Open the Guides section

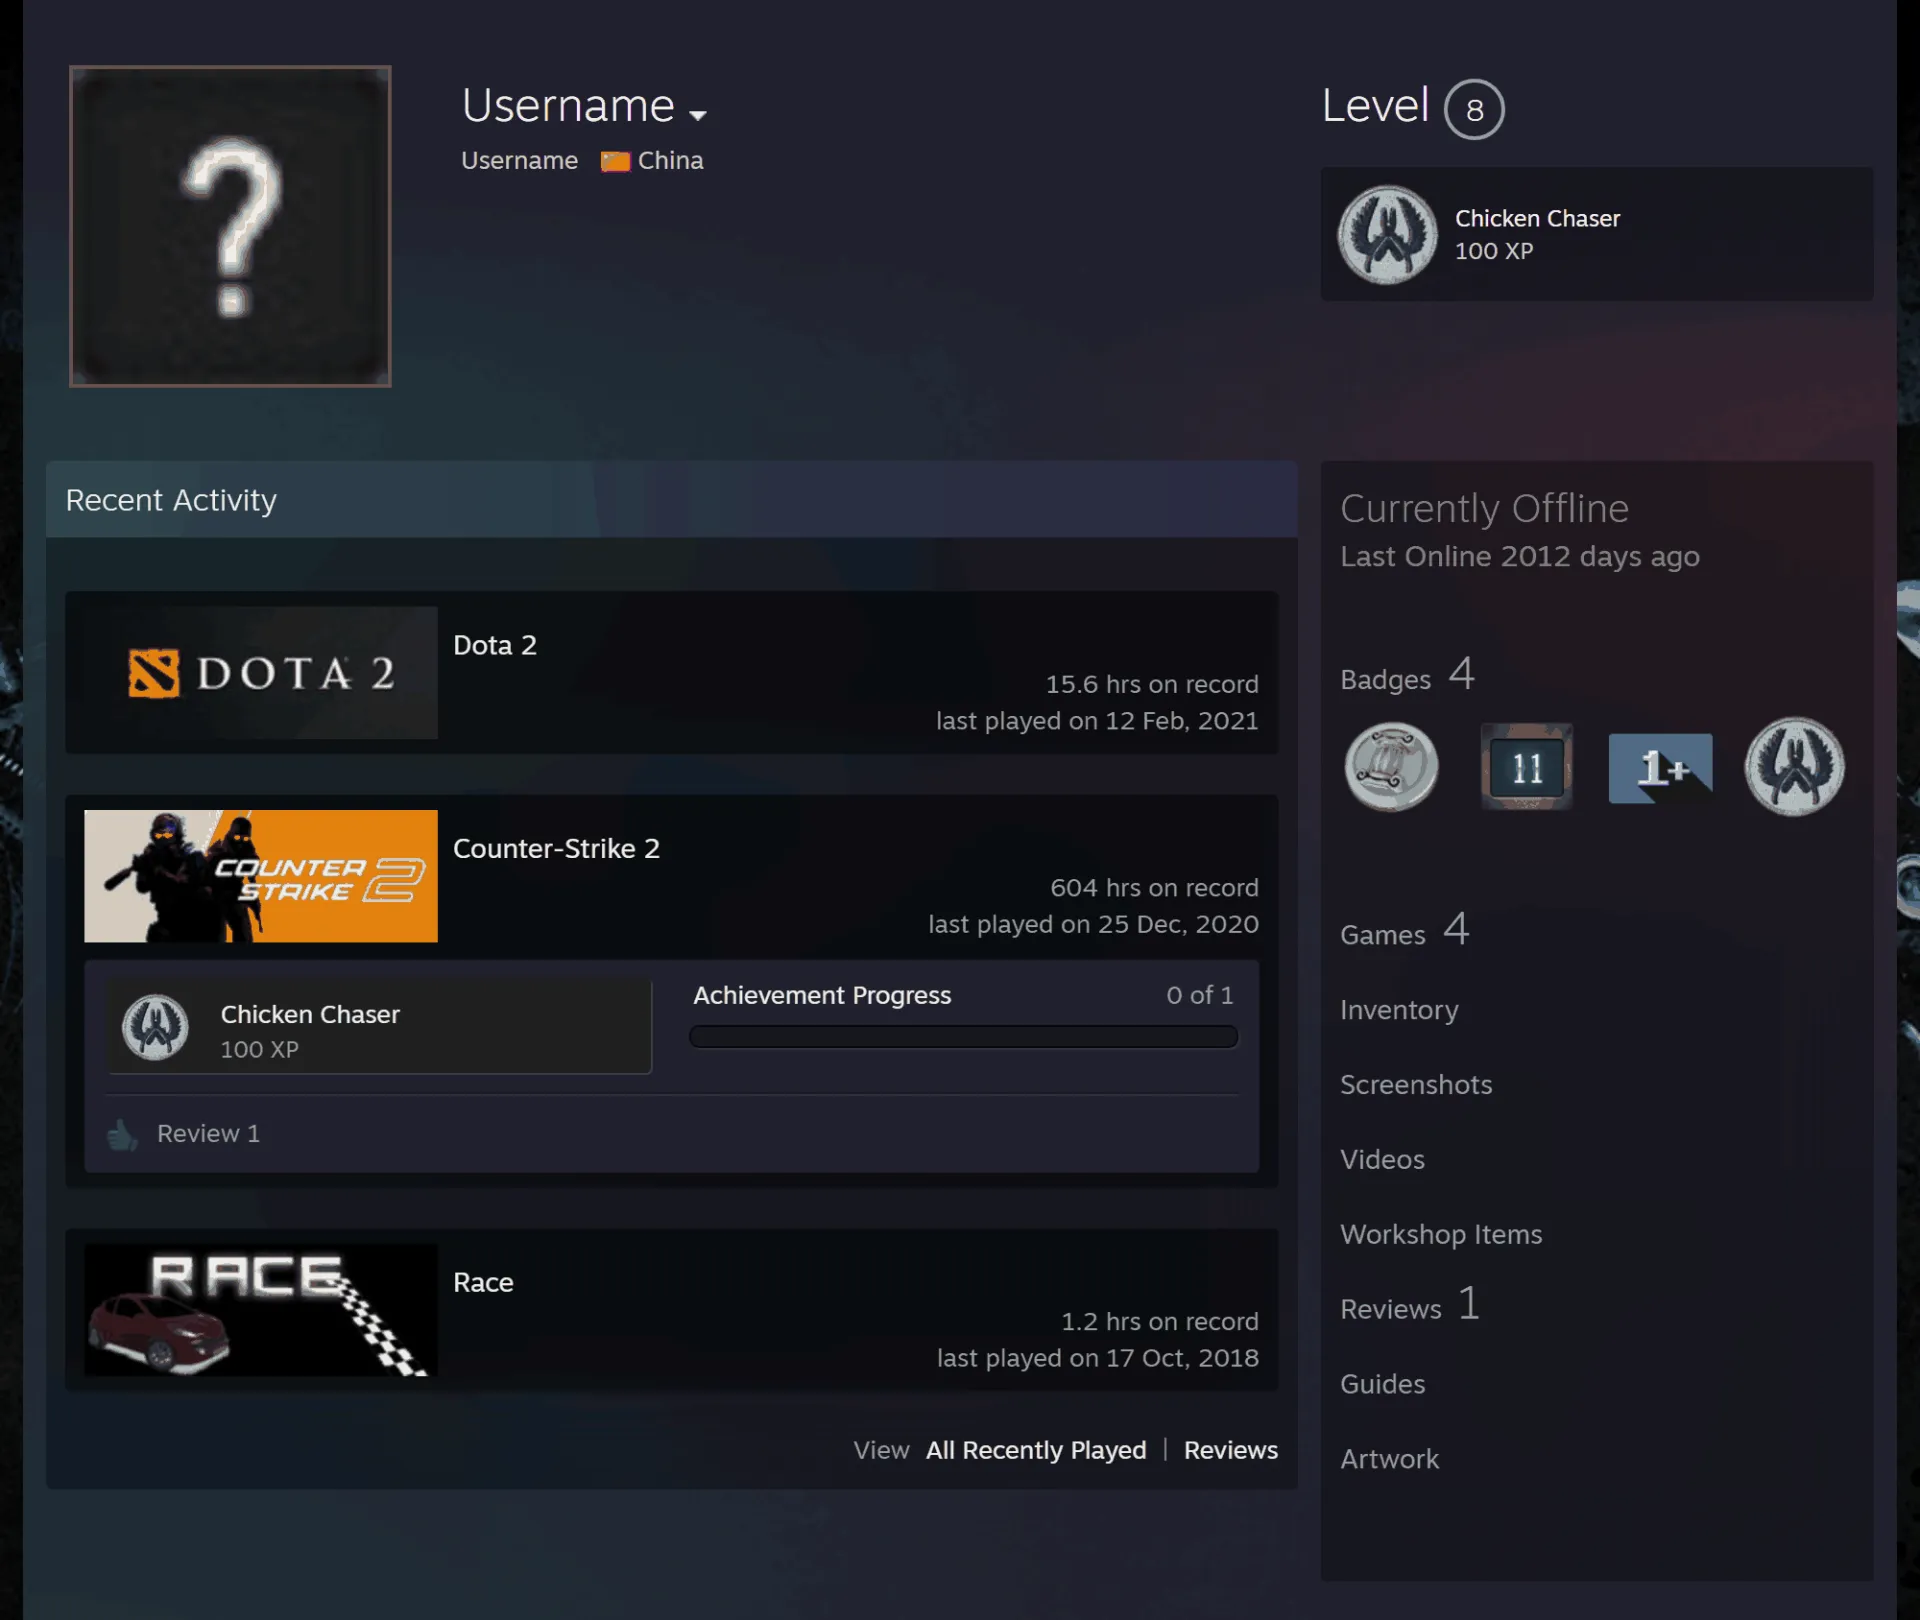point(1382,1384)
